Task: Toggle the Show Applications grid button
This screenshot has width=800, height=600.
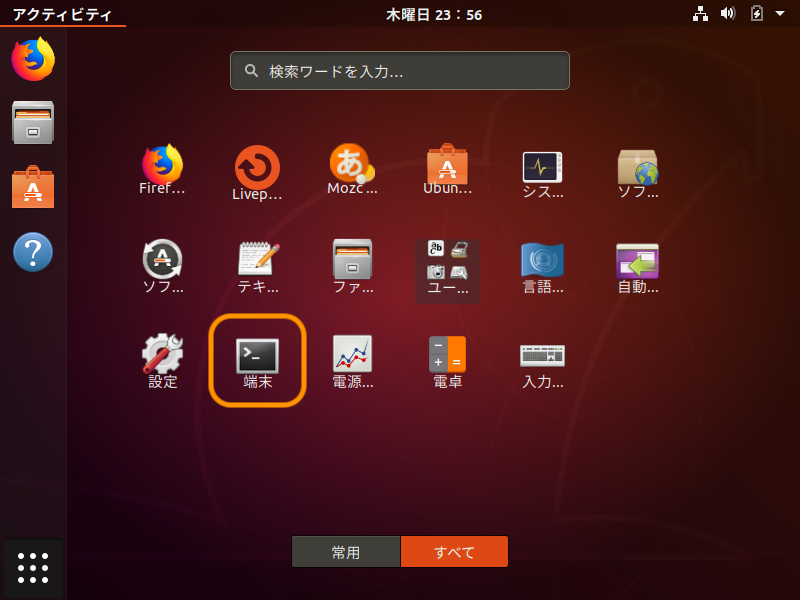Action: pyautogui.click(x=33, y=568)
